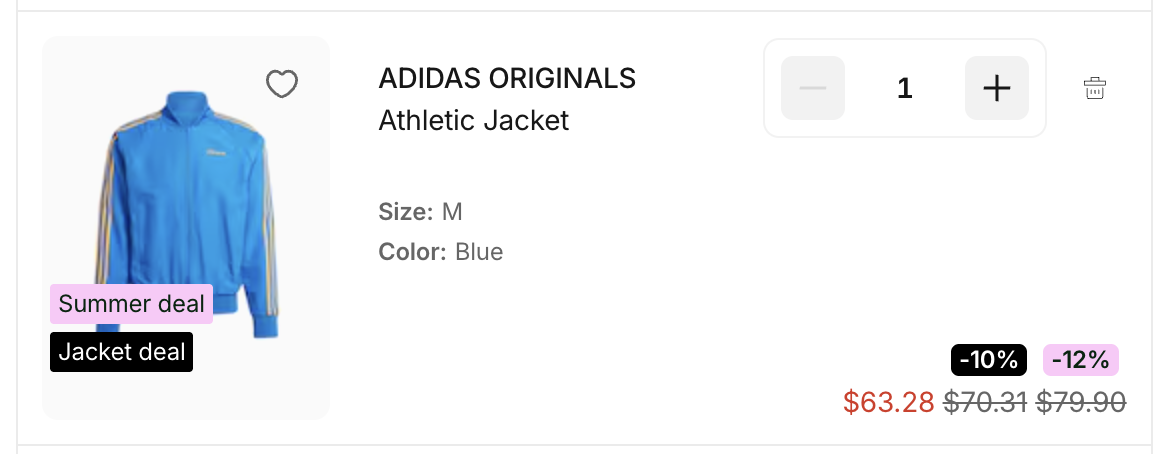Click the Summer deal badge
Viewport: 1168px width, 454px height.
[131, 304]
